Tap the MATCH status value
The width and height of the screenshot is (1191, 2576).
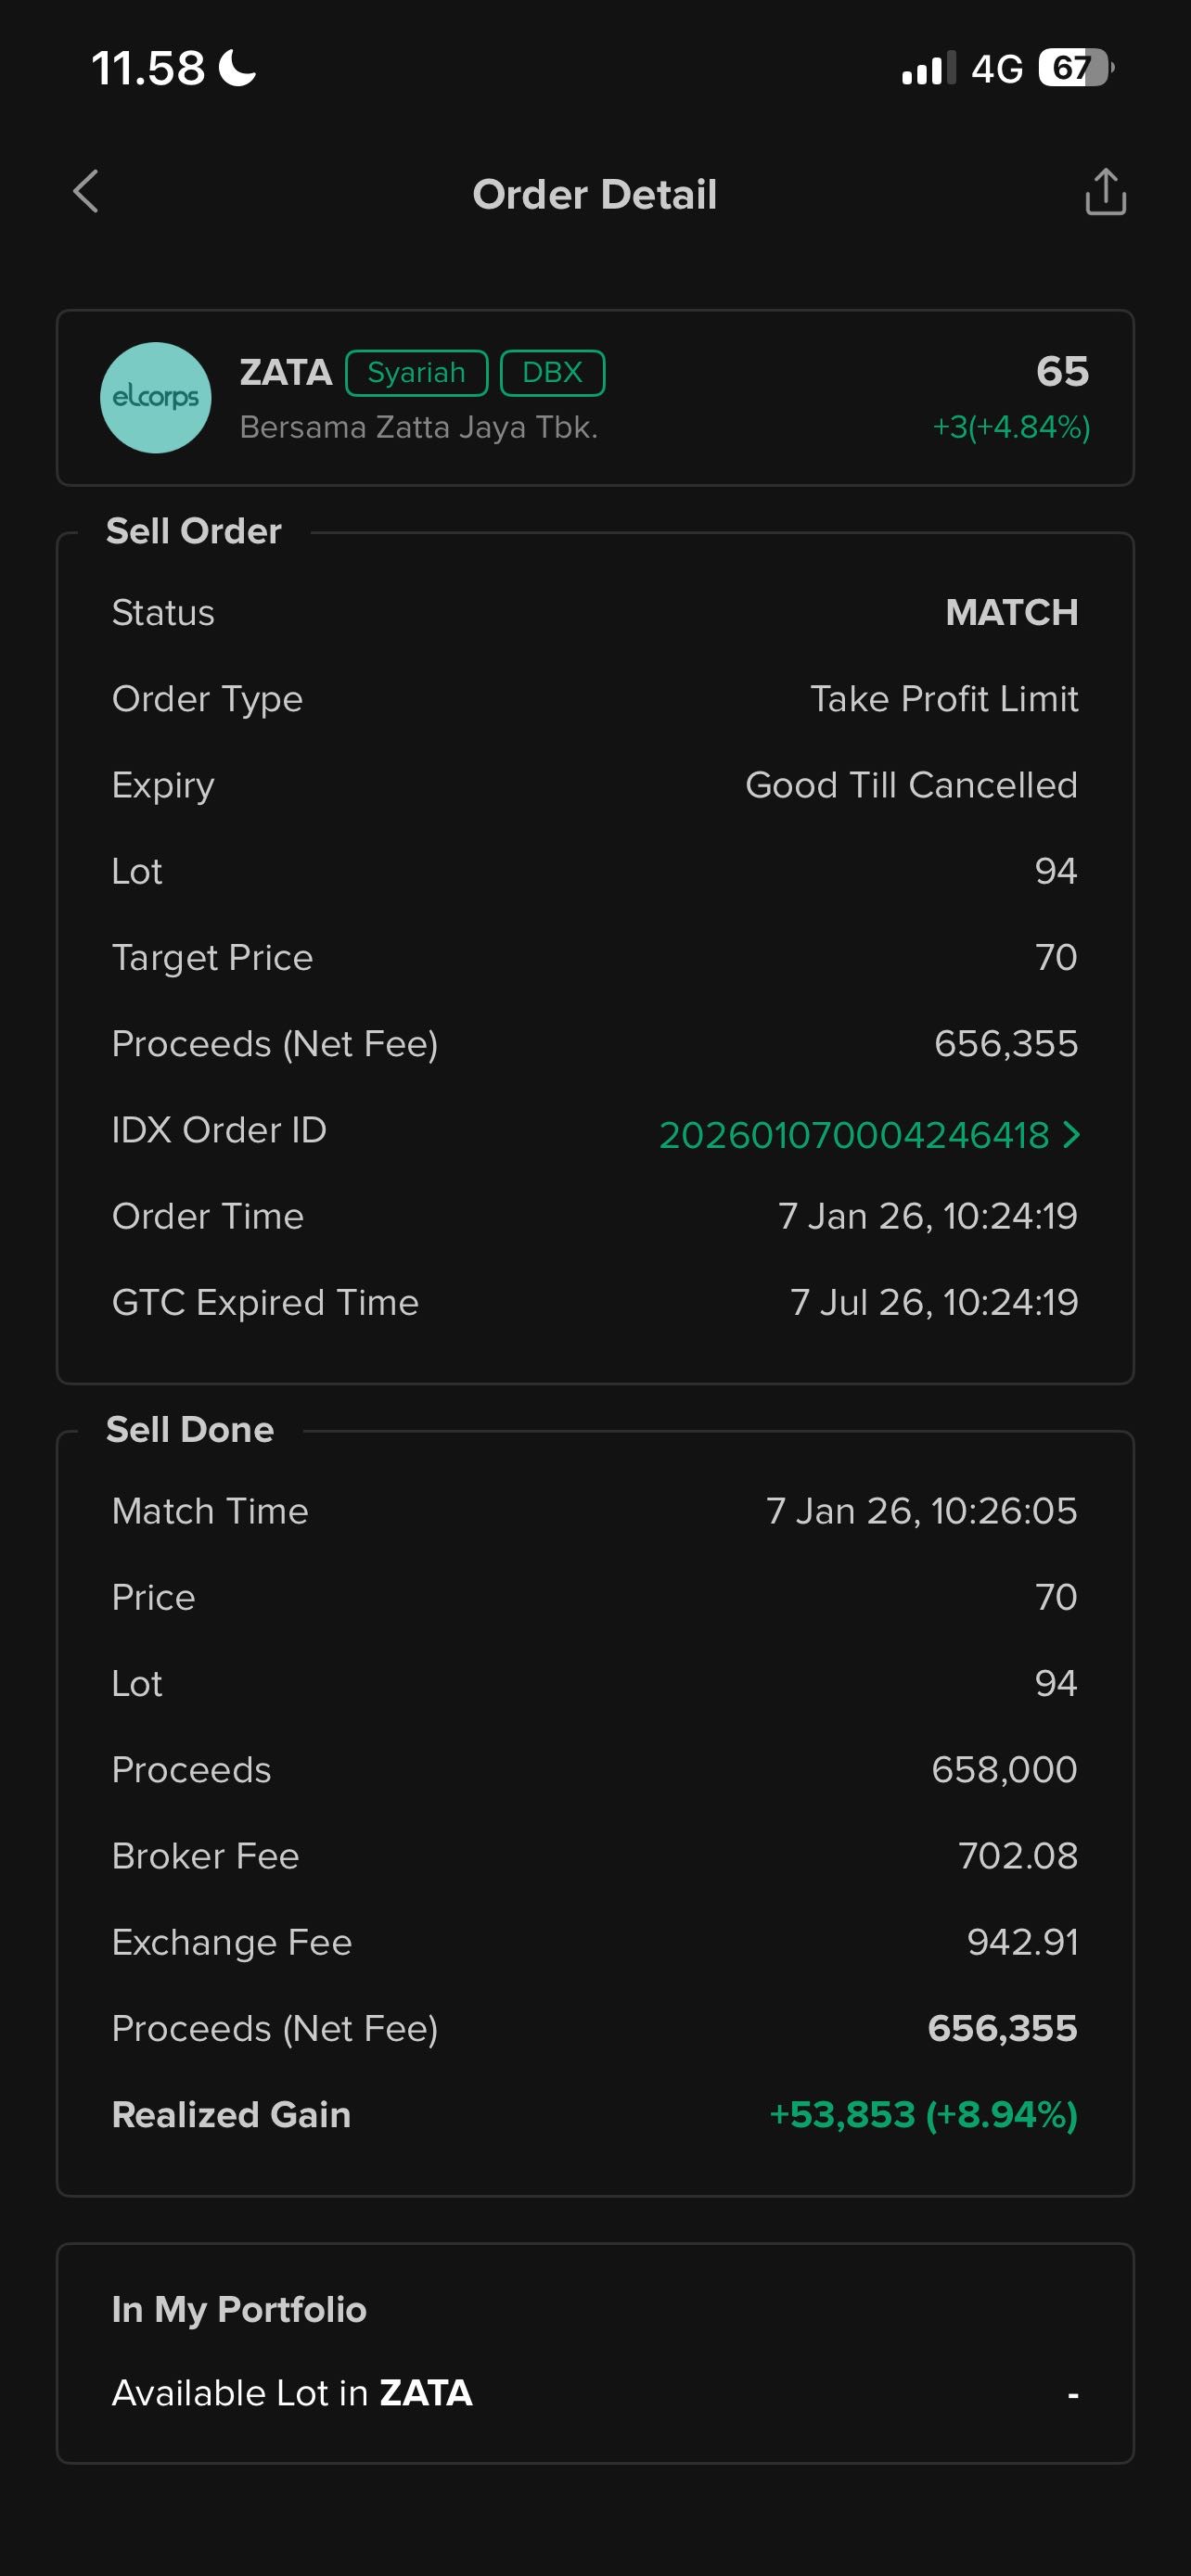tap(1011, 612)
